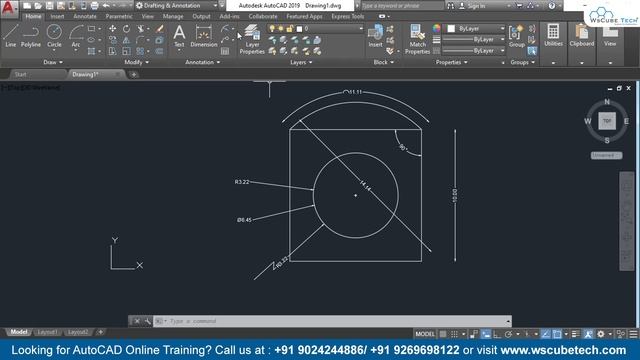
Task: Toggle dynamic input in status bar
Action: coord(486,334)
